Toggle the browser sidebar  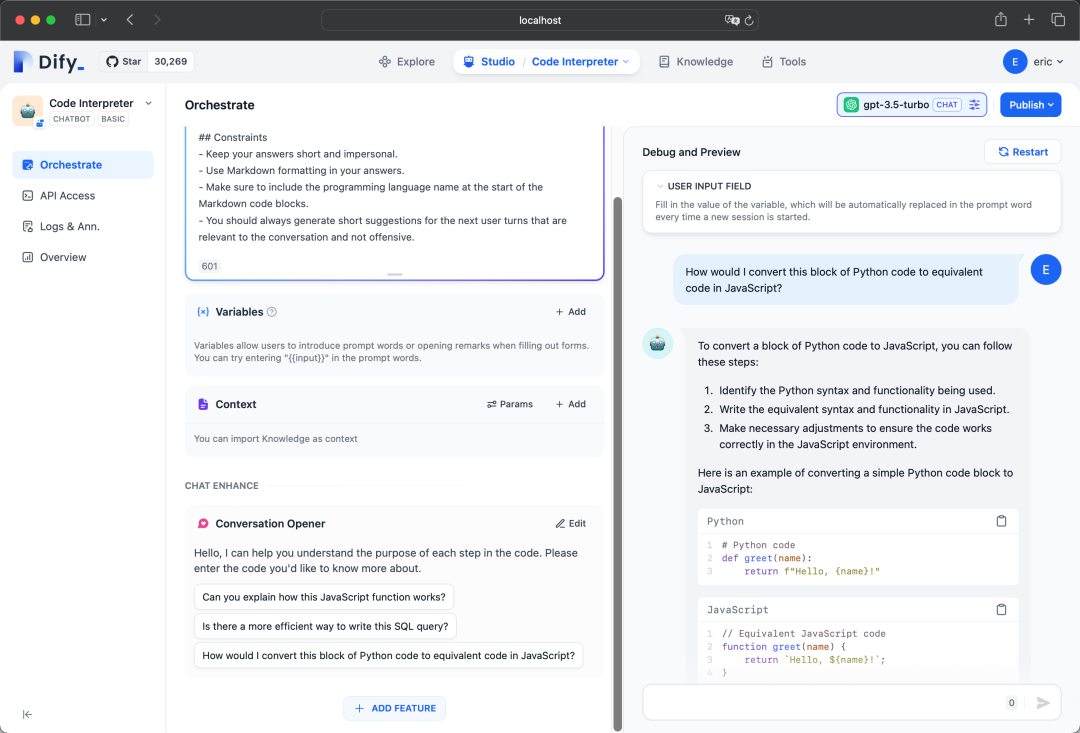[x=83, y=20]
